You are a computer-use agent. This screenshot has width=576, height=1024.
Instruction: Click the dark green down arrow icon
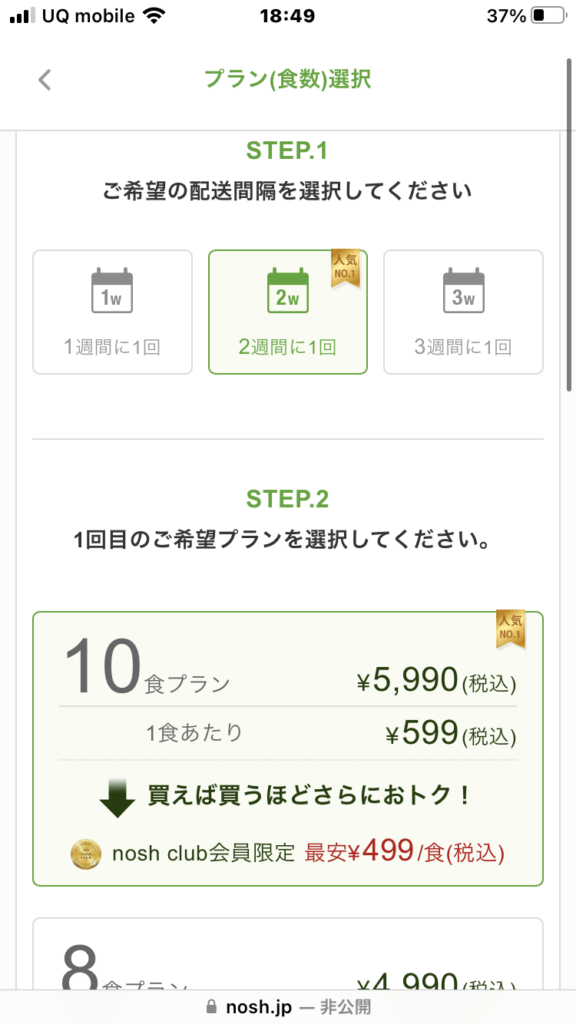pos(118,799)
